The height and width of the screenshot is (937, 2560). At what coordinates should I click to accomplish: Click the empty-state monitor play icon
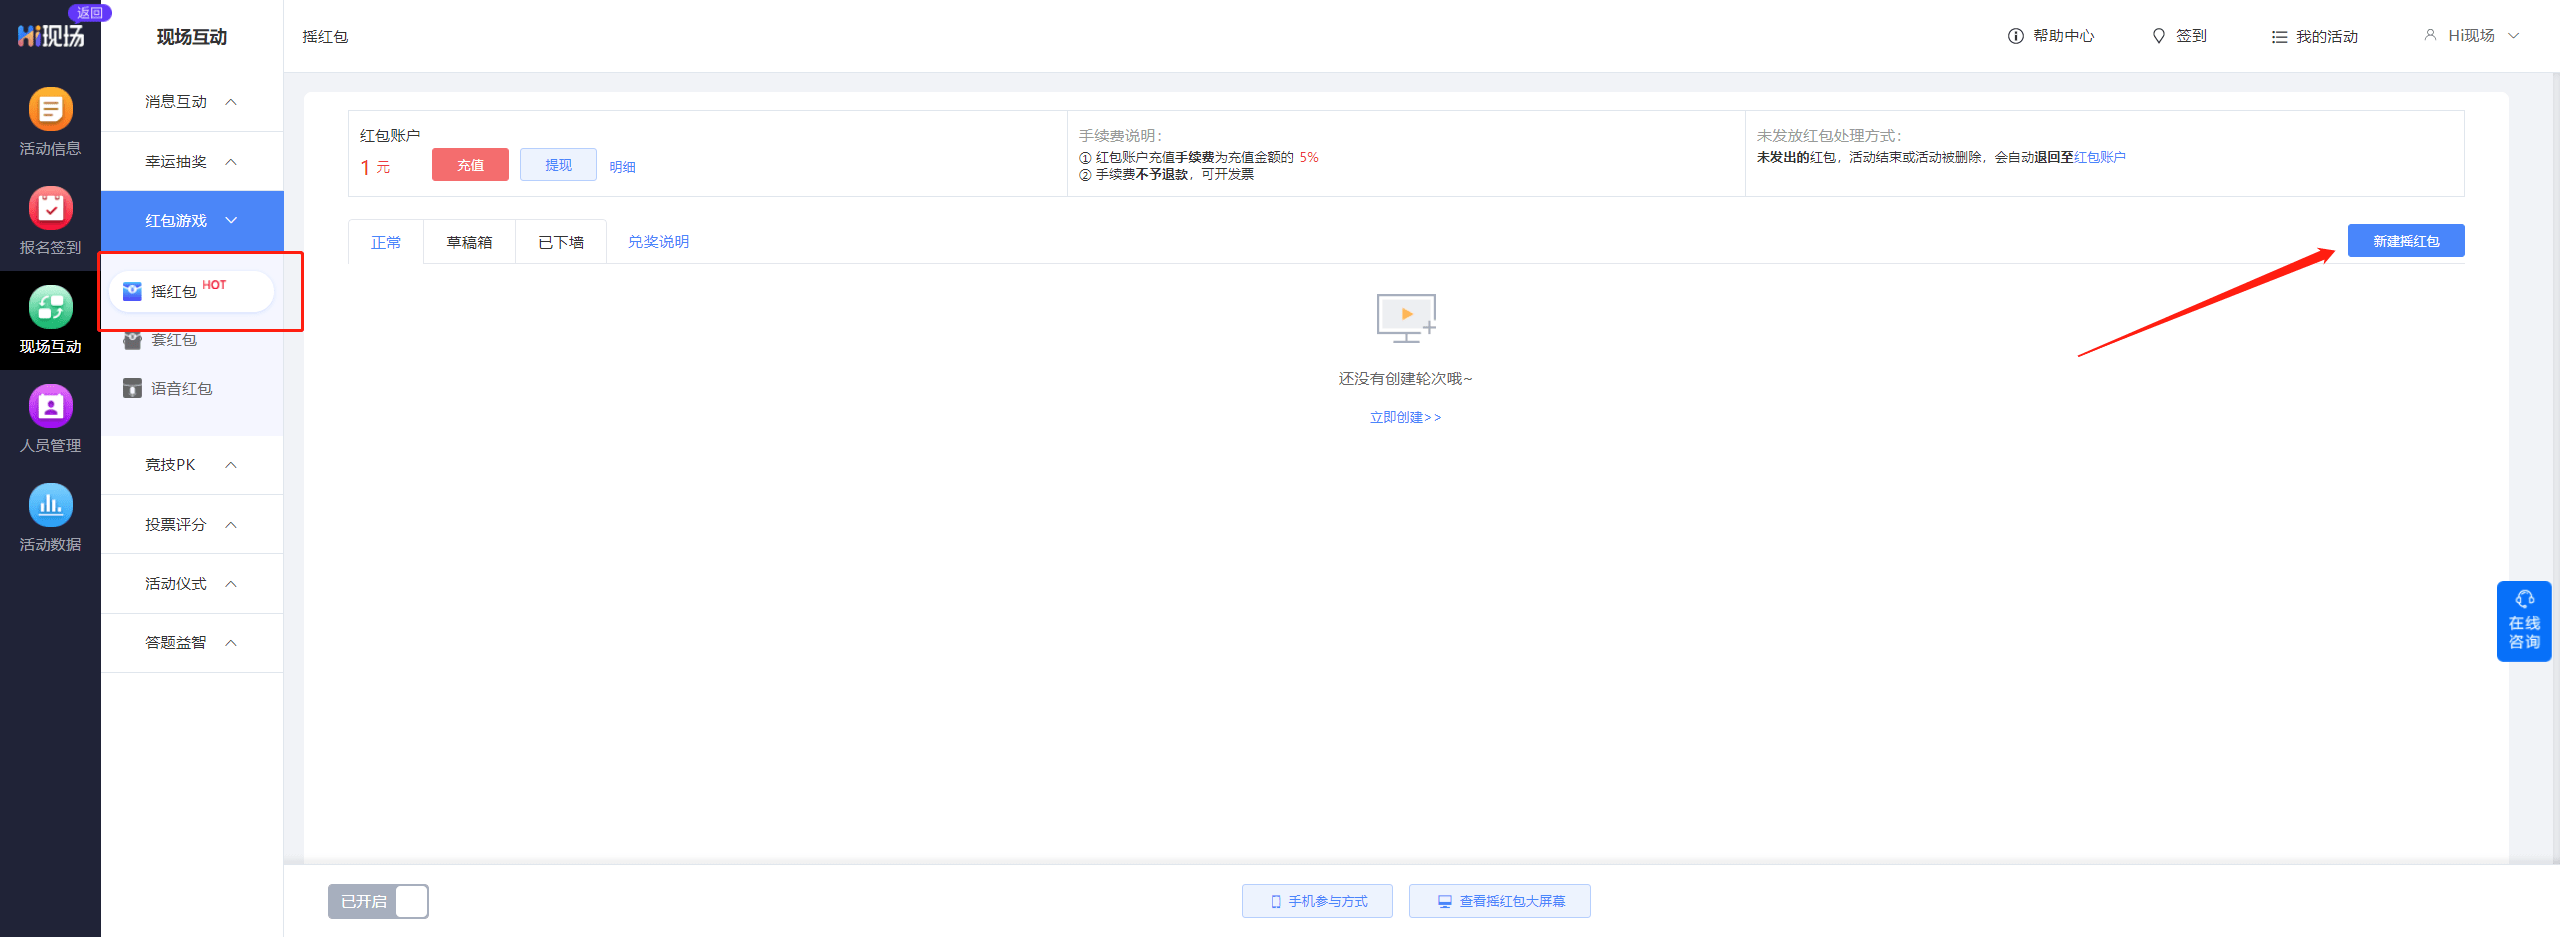pos(1405,317)
